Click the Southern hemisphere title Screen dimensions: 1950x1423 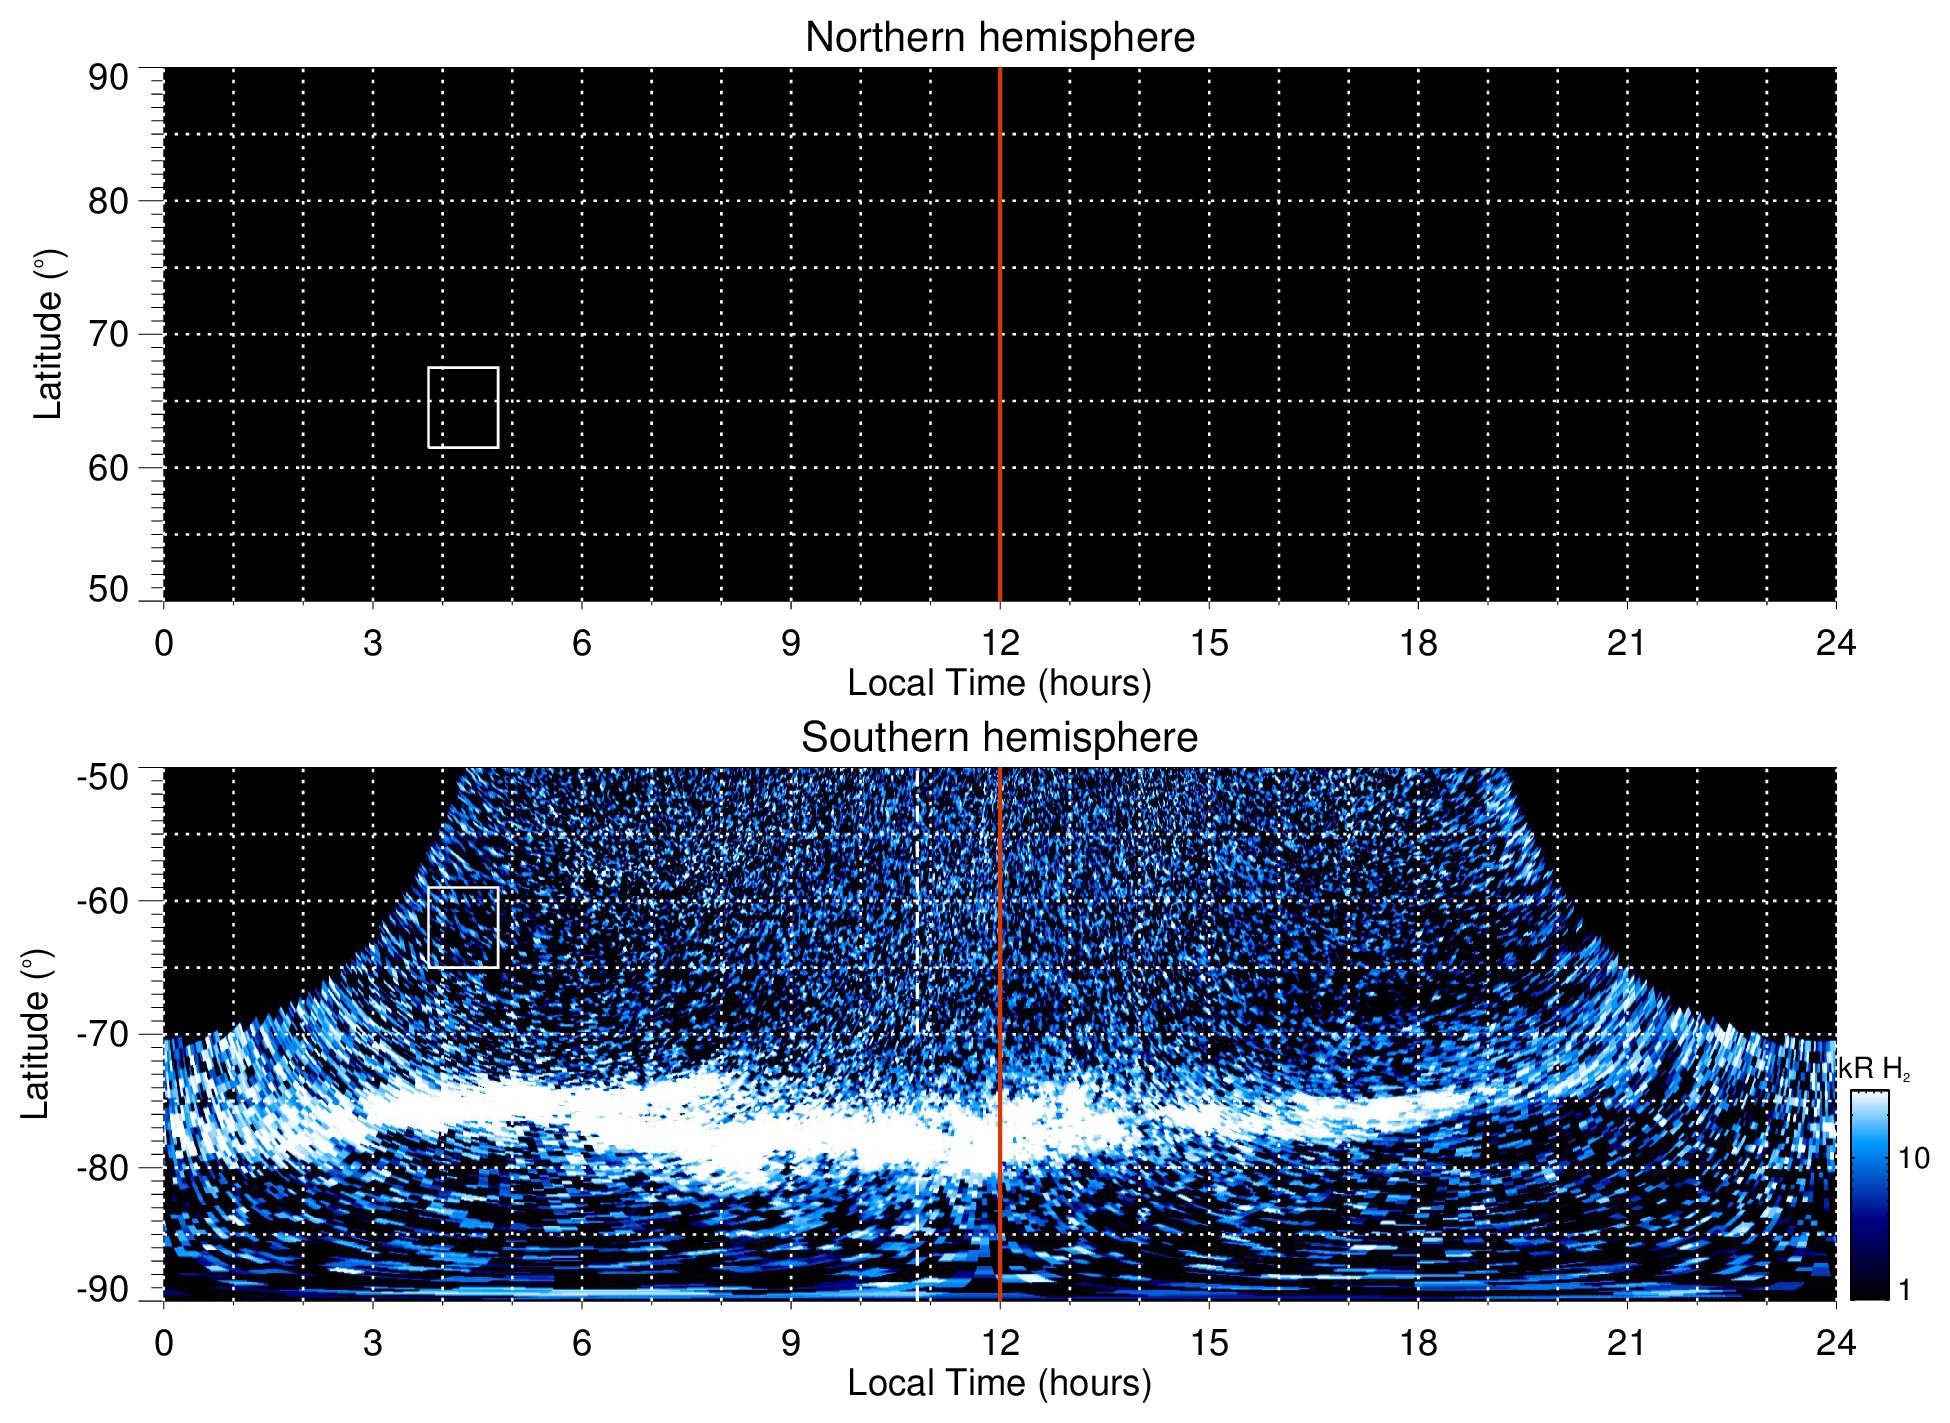click(999, 738)
